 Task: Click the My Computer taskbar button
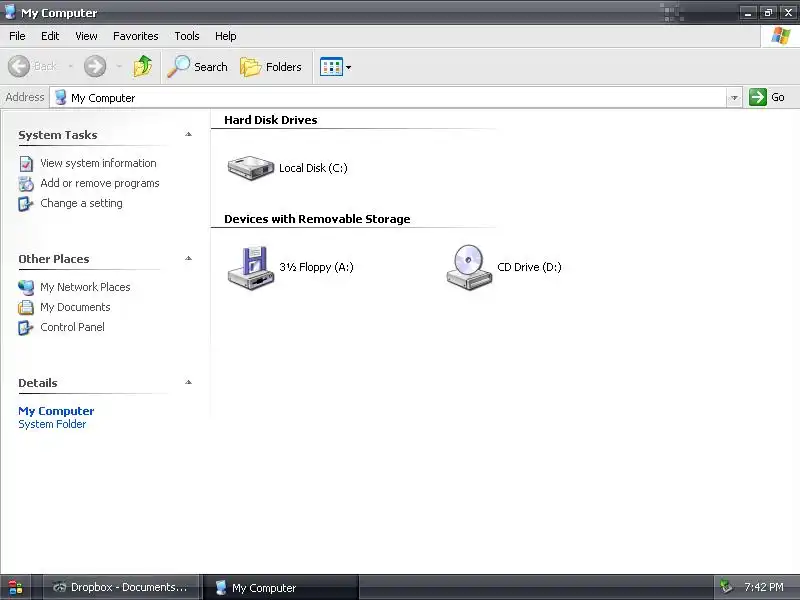(281, 587)
